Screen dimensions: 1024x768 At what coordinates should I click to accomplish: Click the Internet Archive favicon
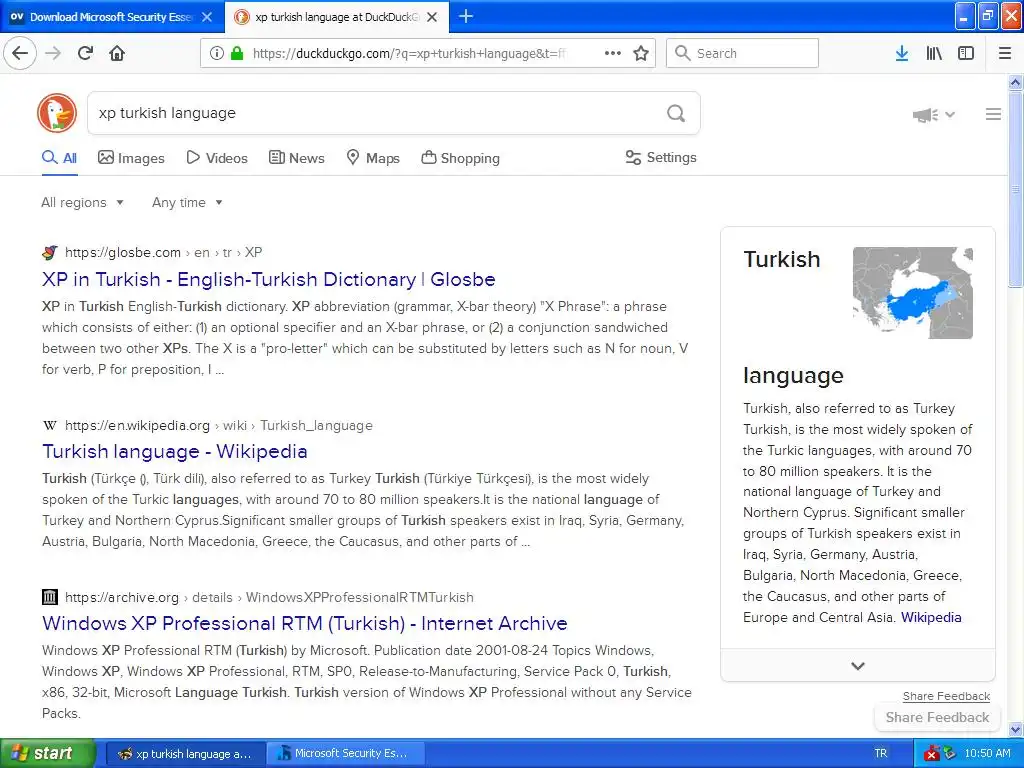click(50, 597)
